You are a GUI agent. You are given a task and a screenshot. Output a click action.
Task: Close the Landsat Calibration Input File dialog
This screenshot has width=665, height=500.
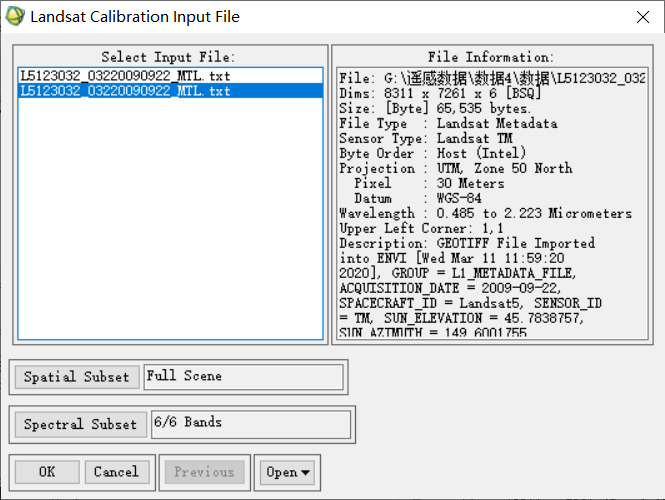(x=643, y=17)
